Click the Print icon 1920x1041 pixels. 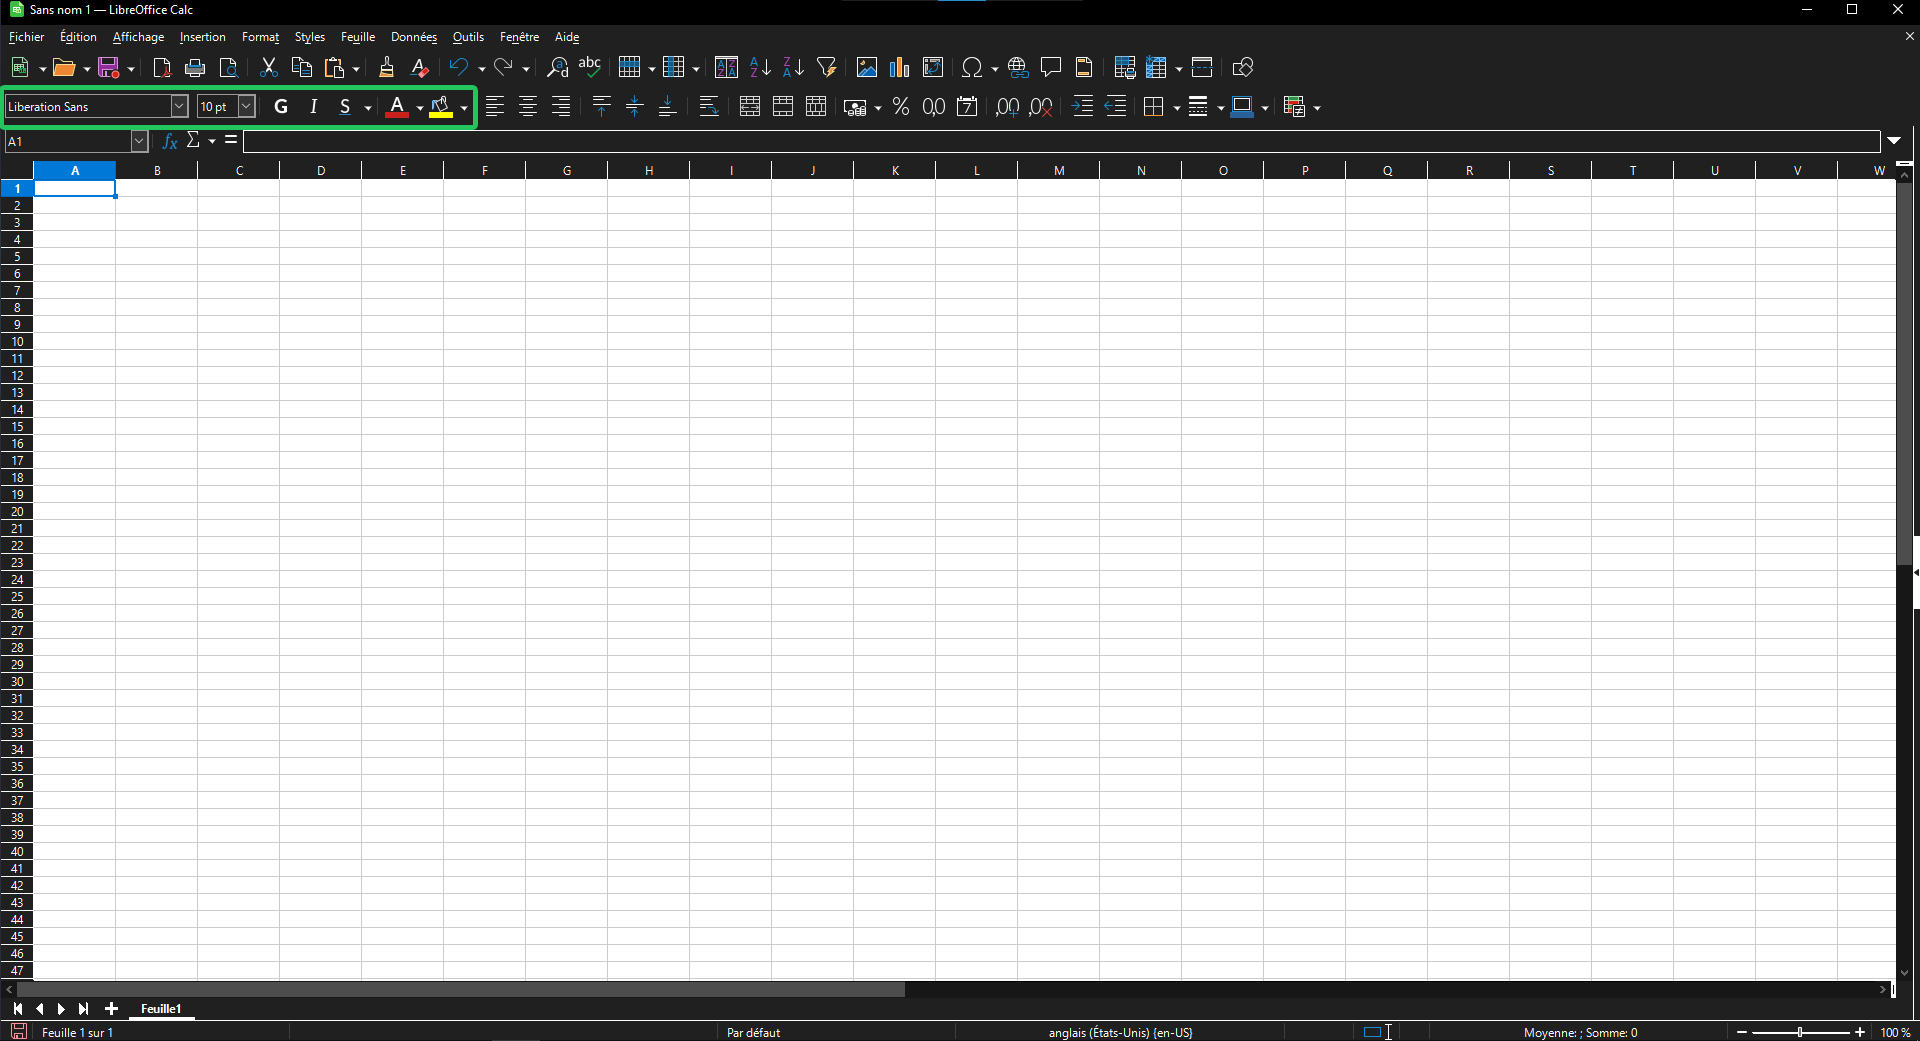pos(195,67)
